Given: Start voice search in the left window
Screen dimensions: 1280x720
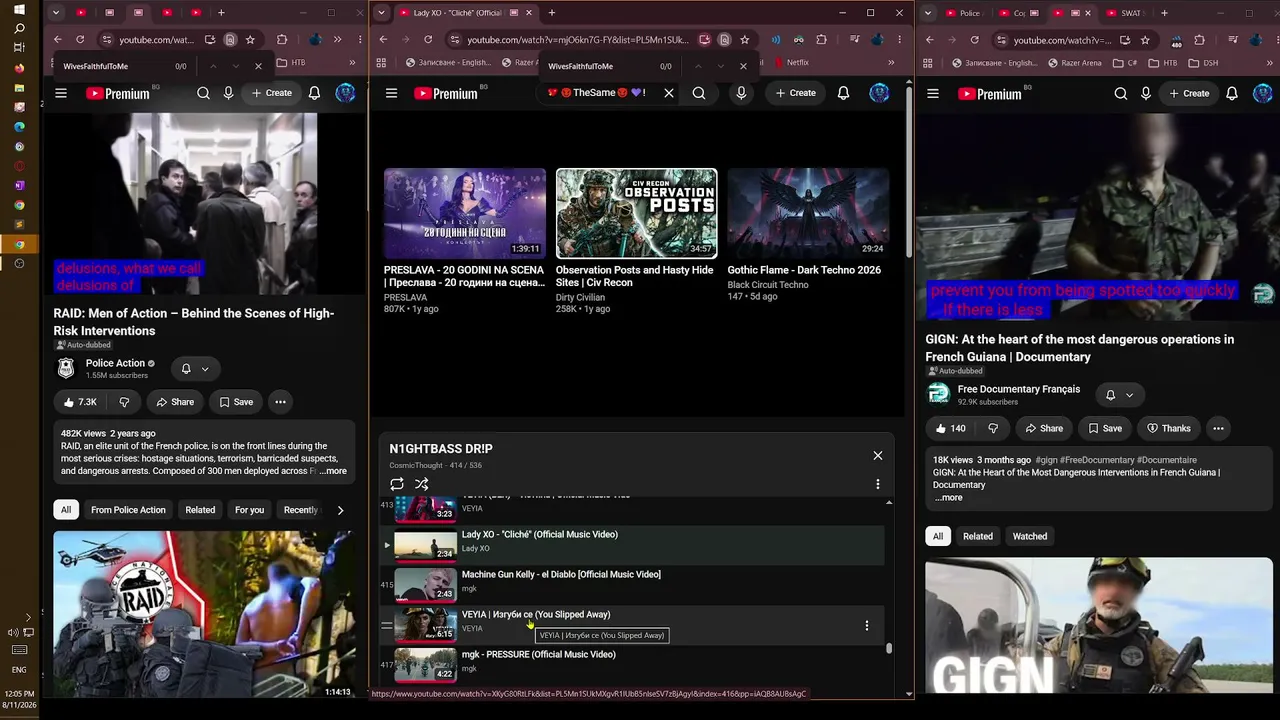Looking at the screenshot, I should 229,93.
